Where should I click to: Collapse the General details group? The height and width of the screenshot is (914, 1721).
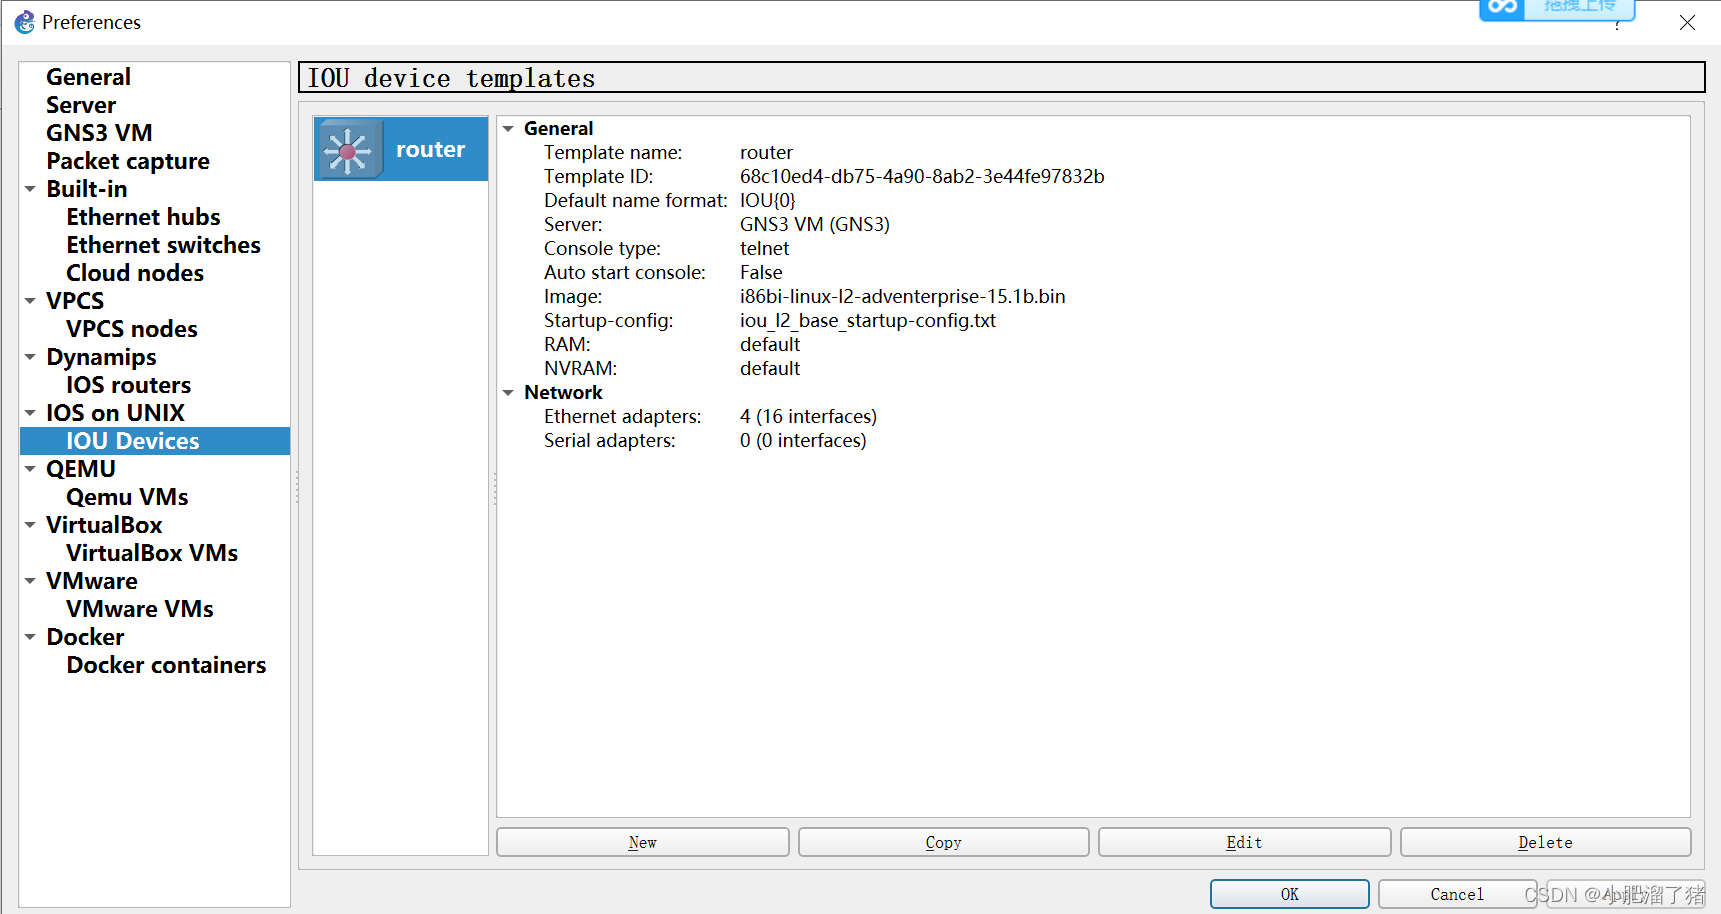pyautogui.click(x=508, y=129)
